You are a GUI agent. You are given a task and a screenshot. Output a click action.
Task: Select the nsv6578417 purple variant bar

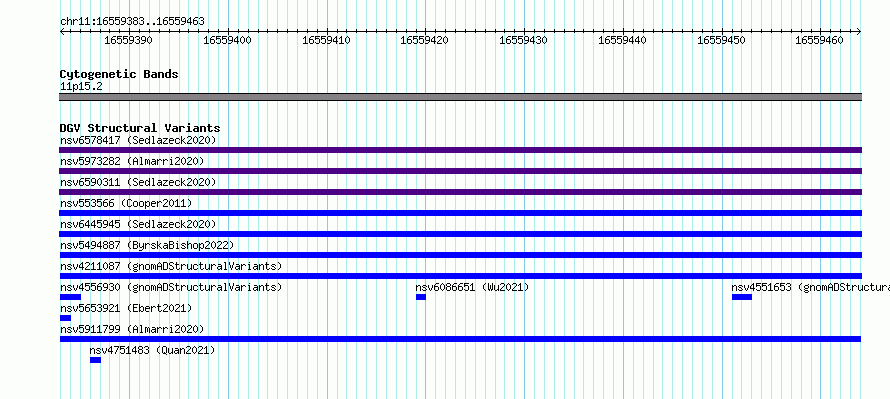pos(460,150)
